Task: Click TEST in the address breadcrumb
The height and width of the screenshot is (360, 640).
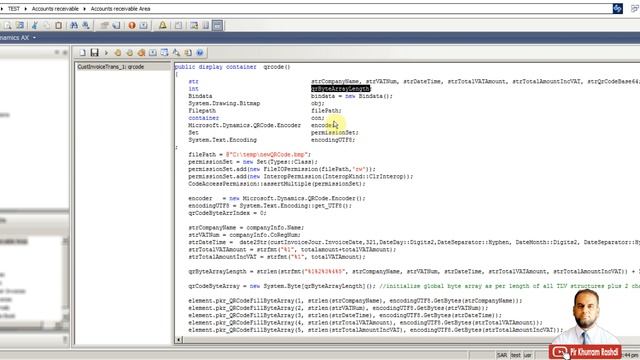Action: point(14,9)
